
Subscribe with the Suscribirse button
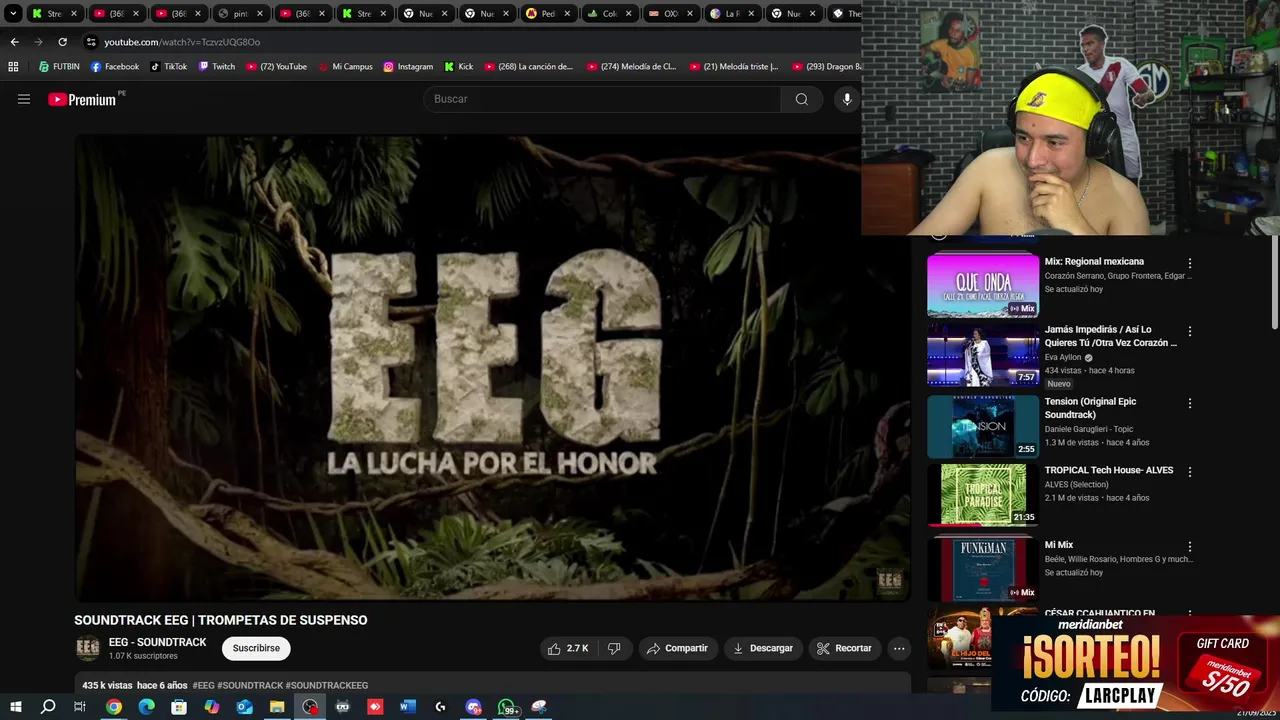pos(256,648)
